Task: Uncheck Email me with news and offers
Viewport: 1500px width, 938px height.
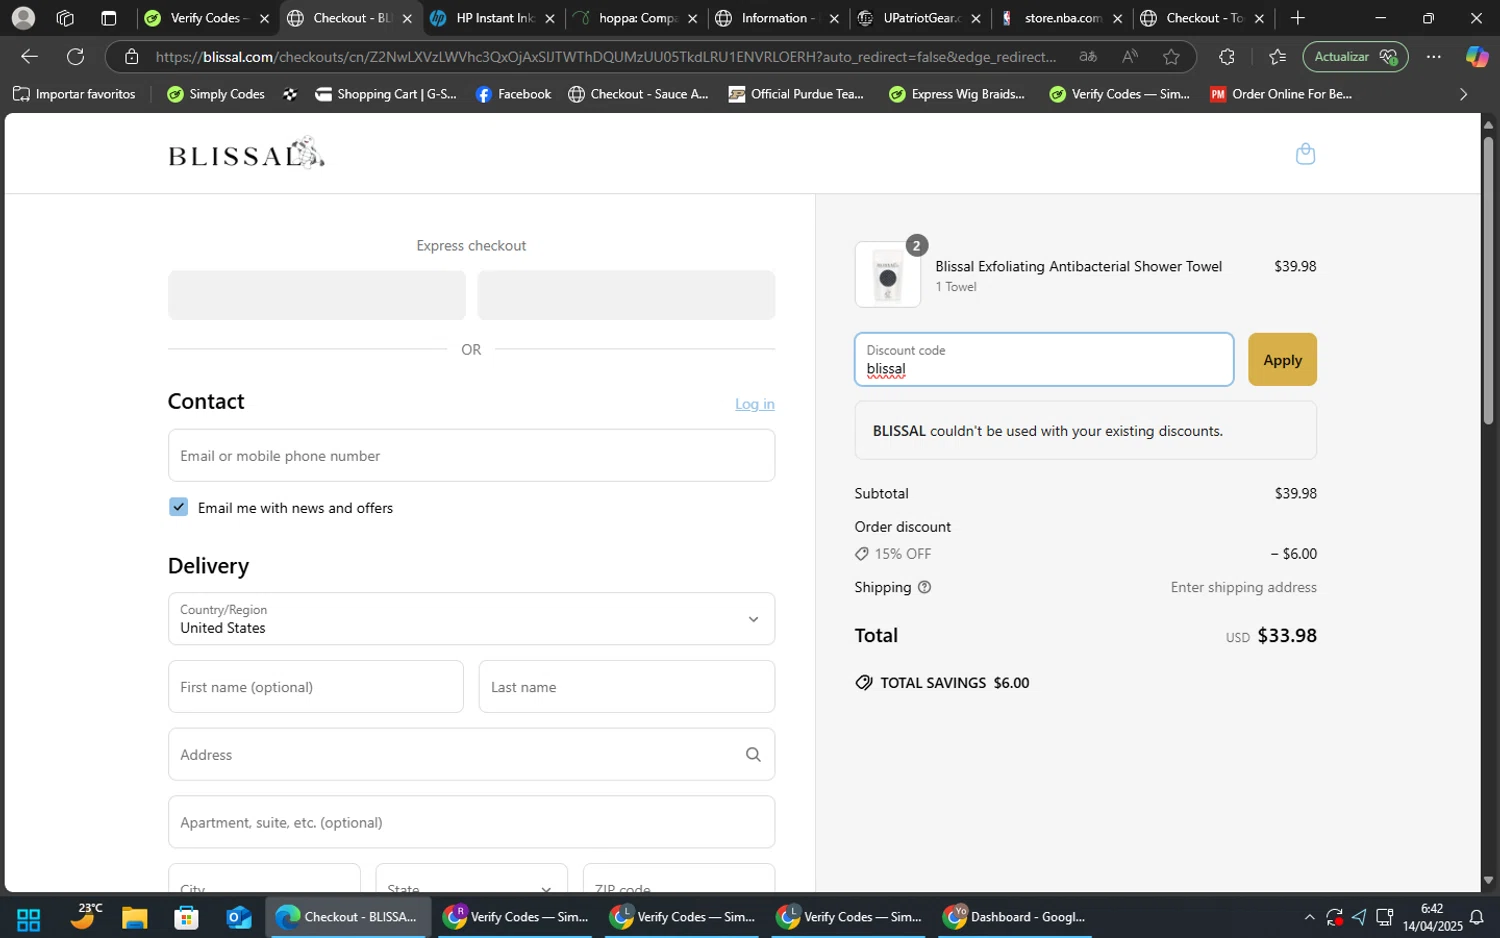Action: click(x=178, y=507)
